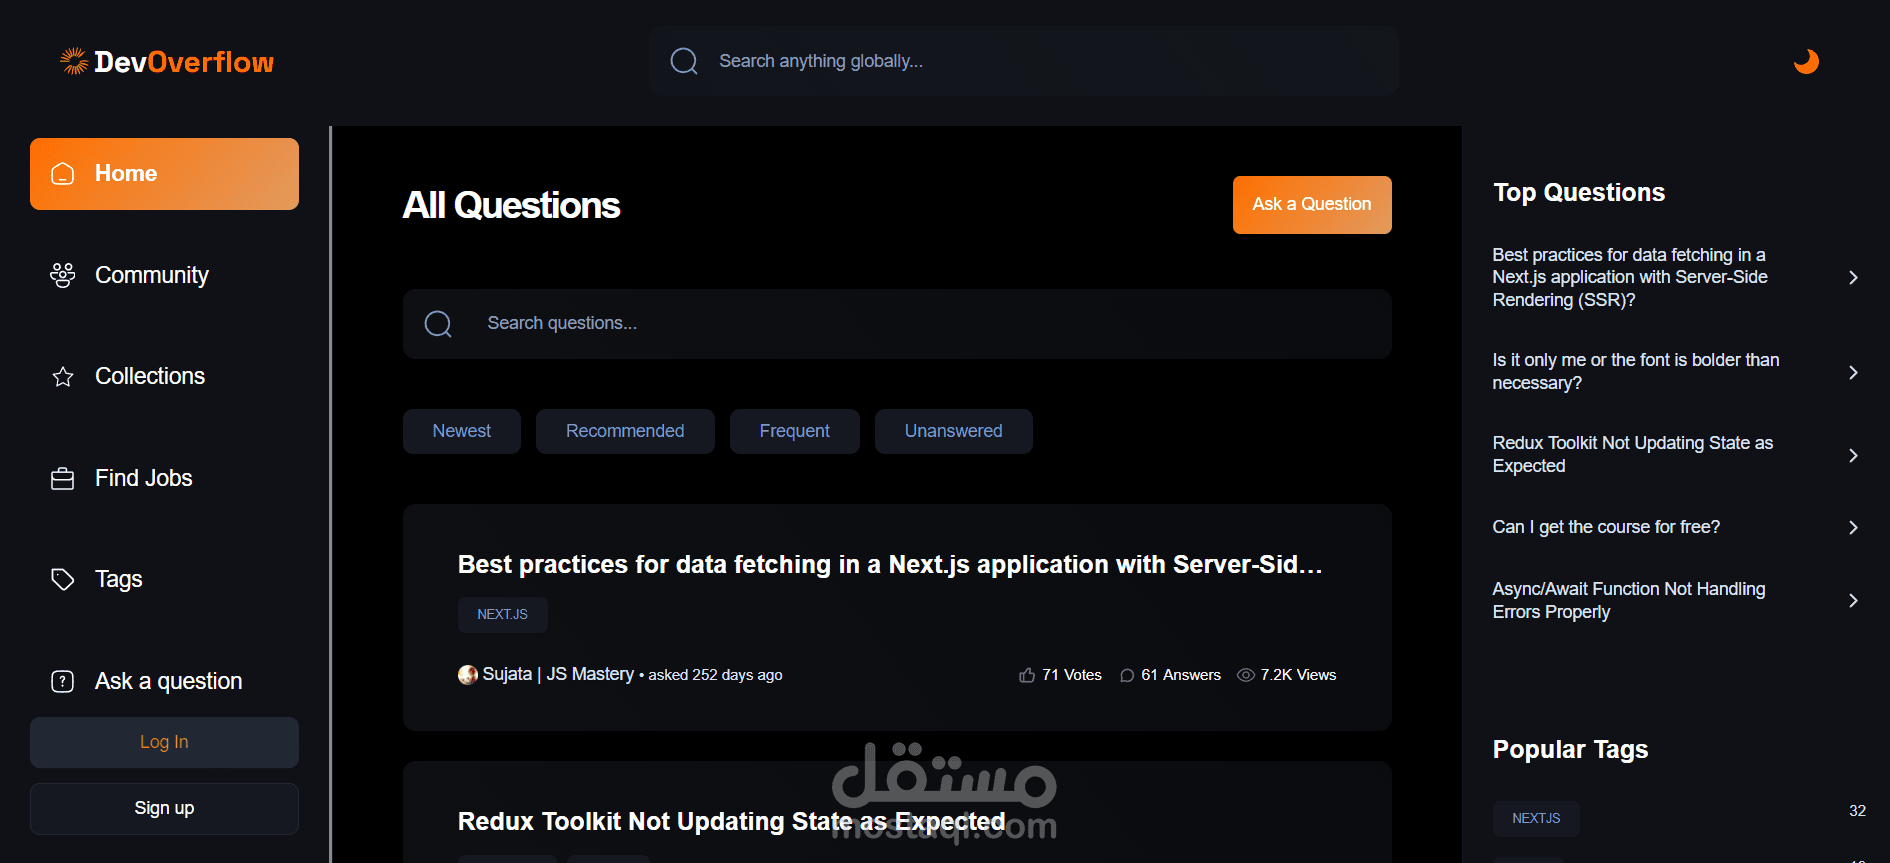The height and width of the screenshot is (863, 1890).
Task: Click the DevOverflow sunburst logo icon
Action: [x=74, y=61]
